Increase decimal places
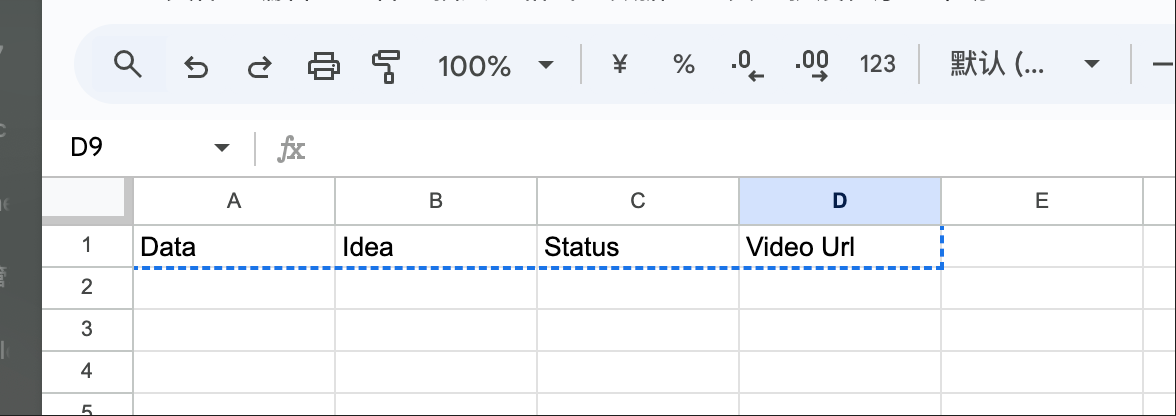 812,66
